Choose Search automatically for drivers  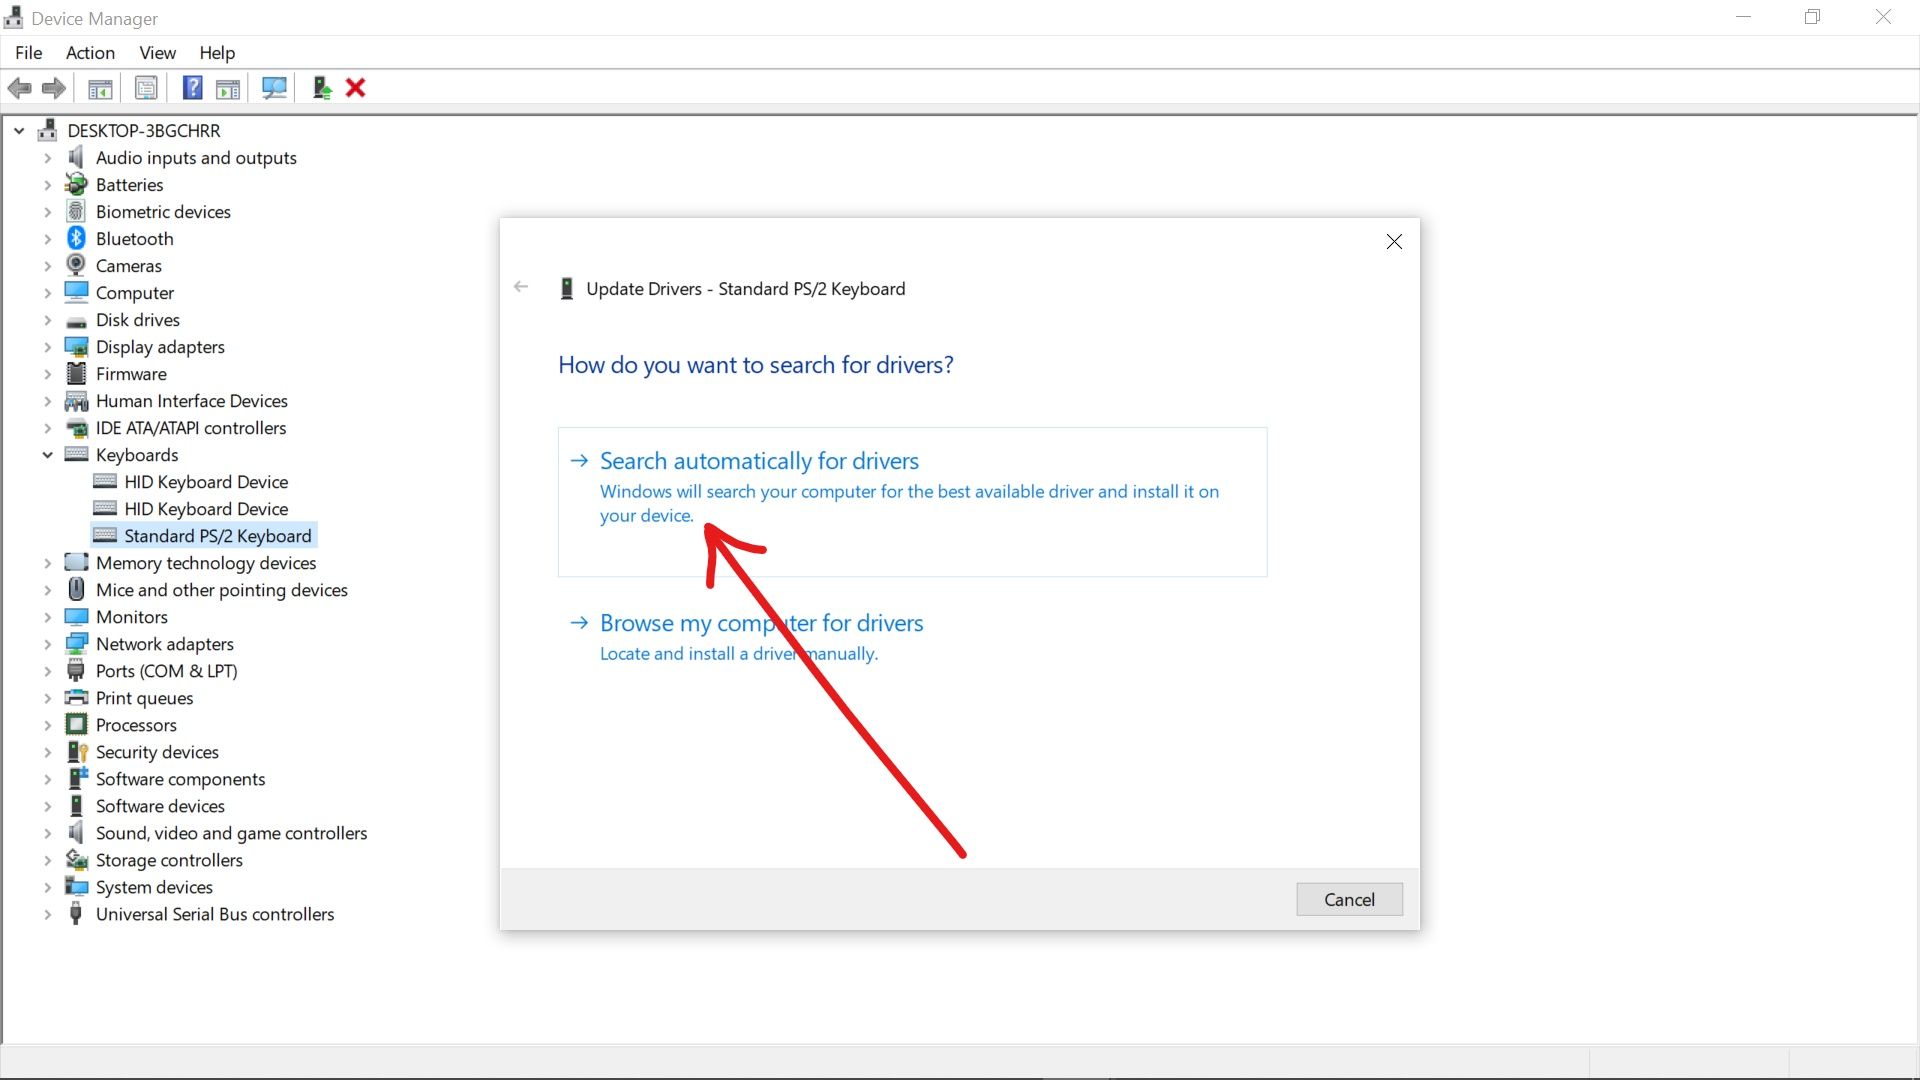pyautogui.click(x=912, y=502)
